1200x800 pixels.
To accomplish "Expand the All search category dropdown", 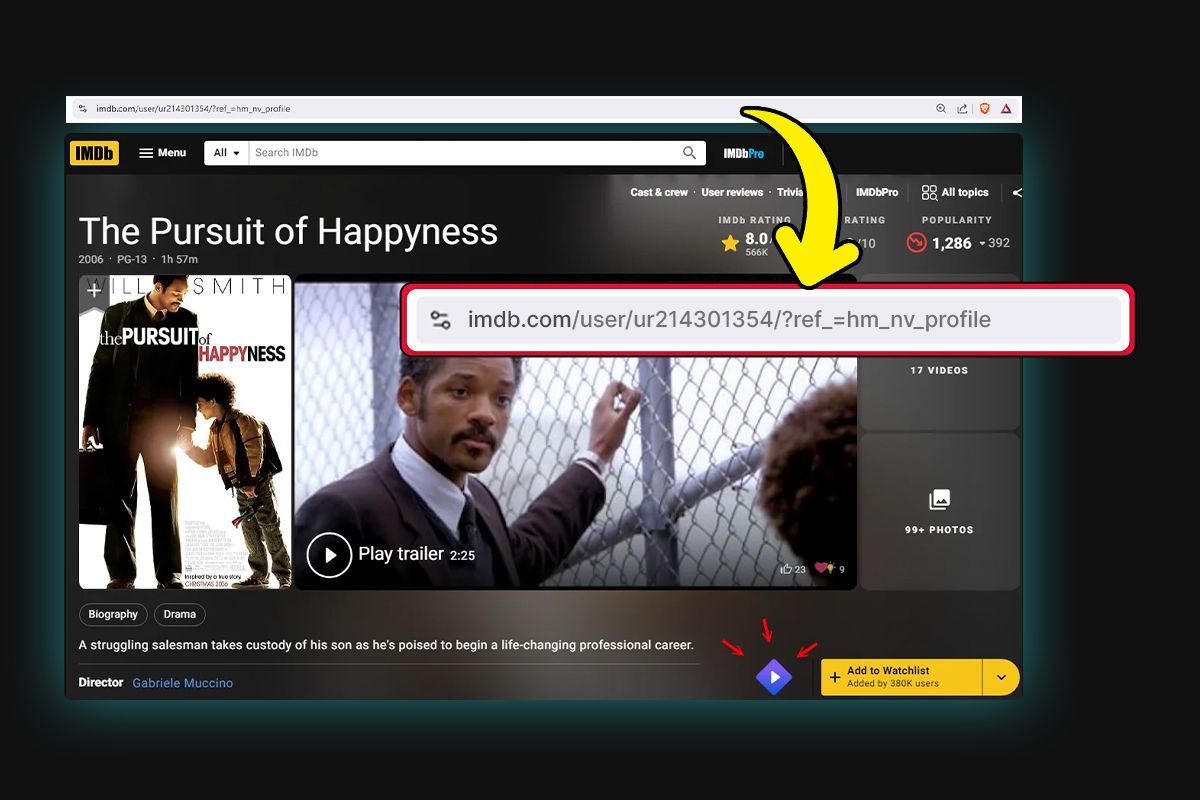I will [227, 153].
